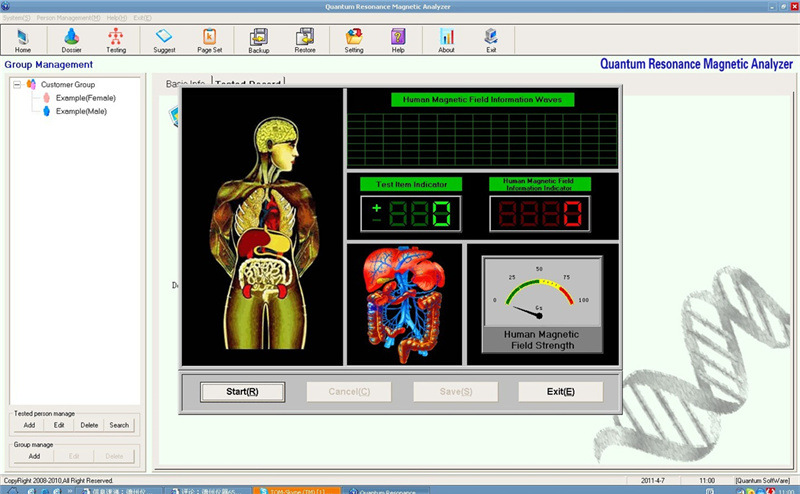Select Example(Female) in customer tree

81,98
